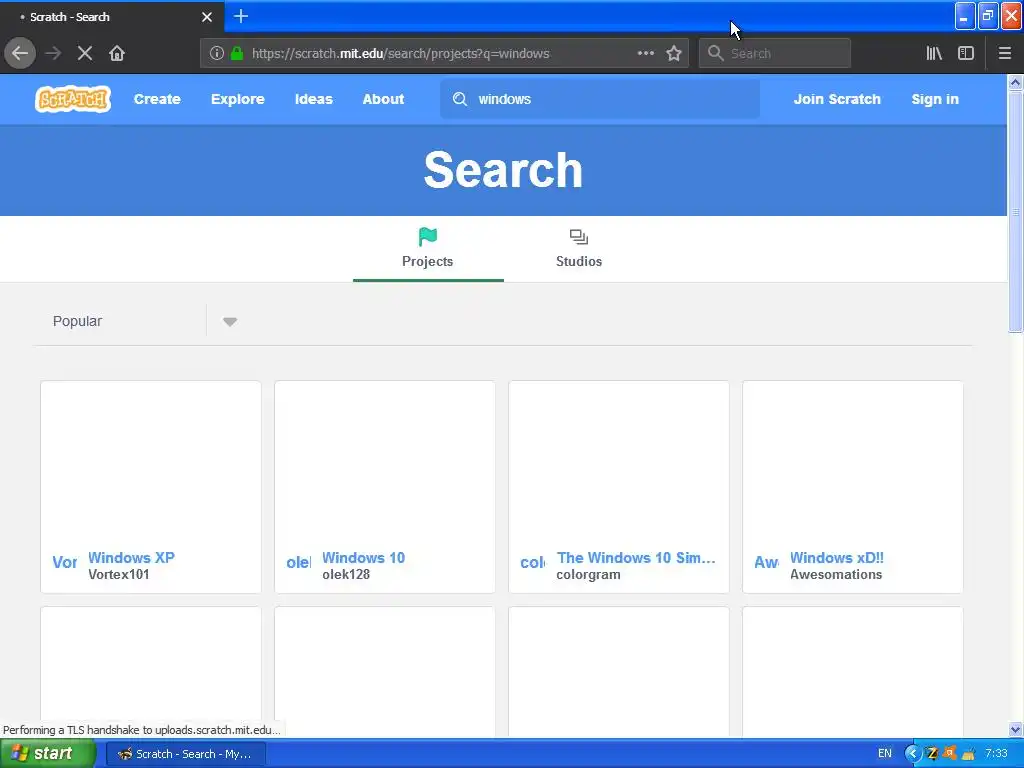Viewport: 1024px width, 768px height.
Task: Open the Create menu item
Action: tap(157, 99)
